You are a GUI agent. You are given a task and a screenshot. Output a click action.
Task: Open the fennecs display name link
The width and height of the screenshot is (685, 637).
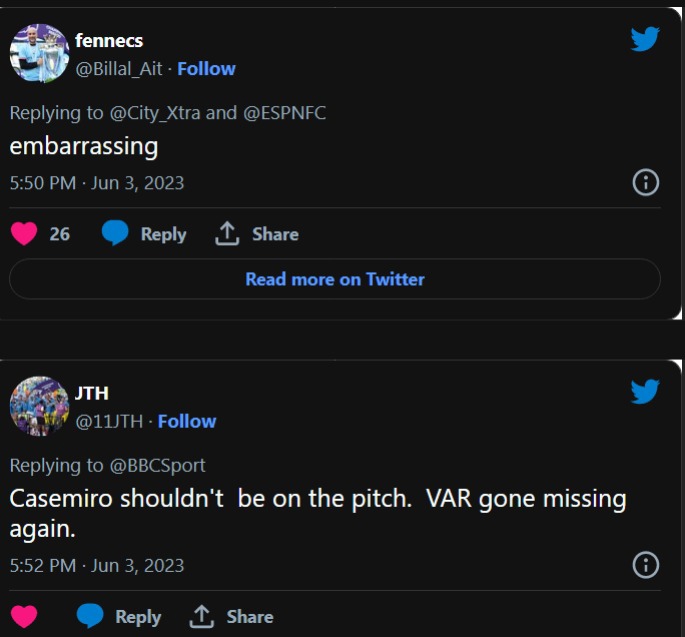[109, 41]
